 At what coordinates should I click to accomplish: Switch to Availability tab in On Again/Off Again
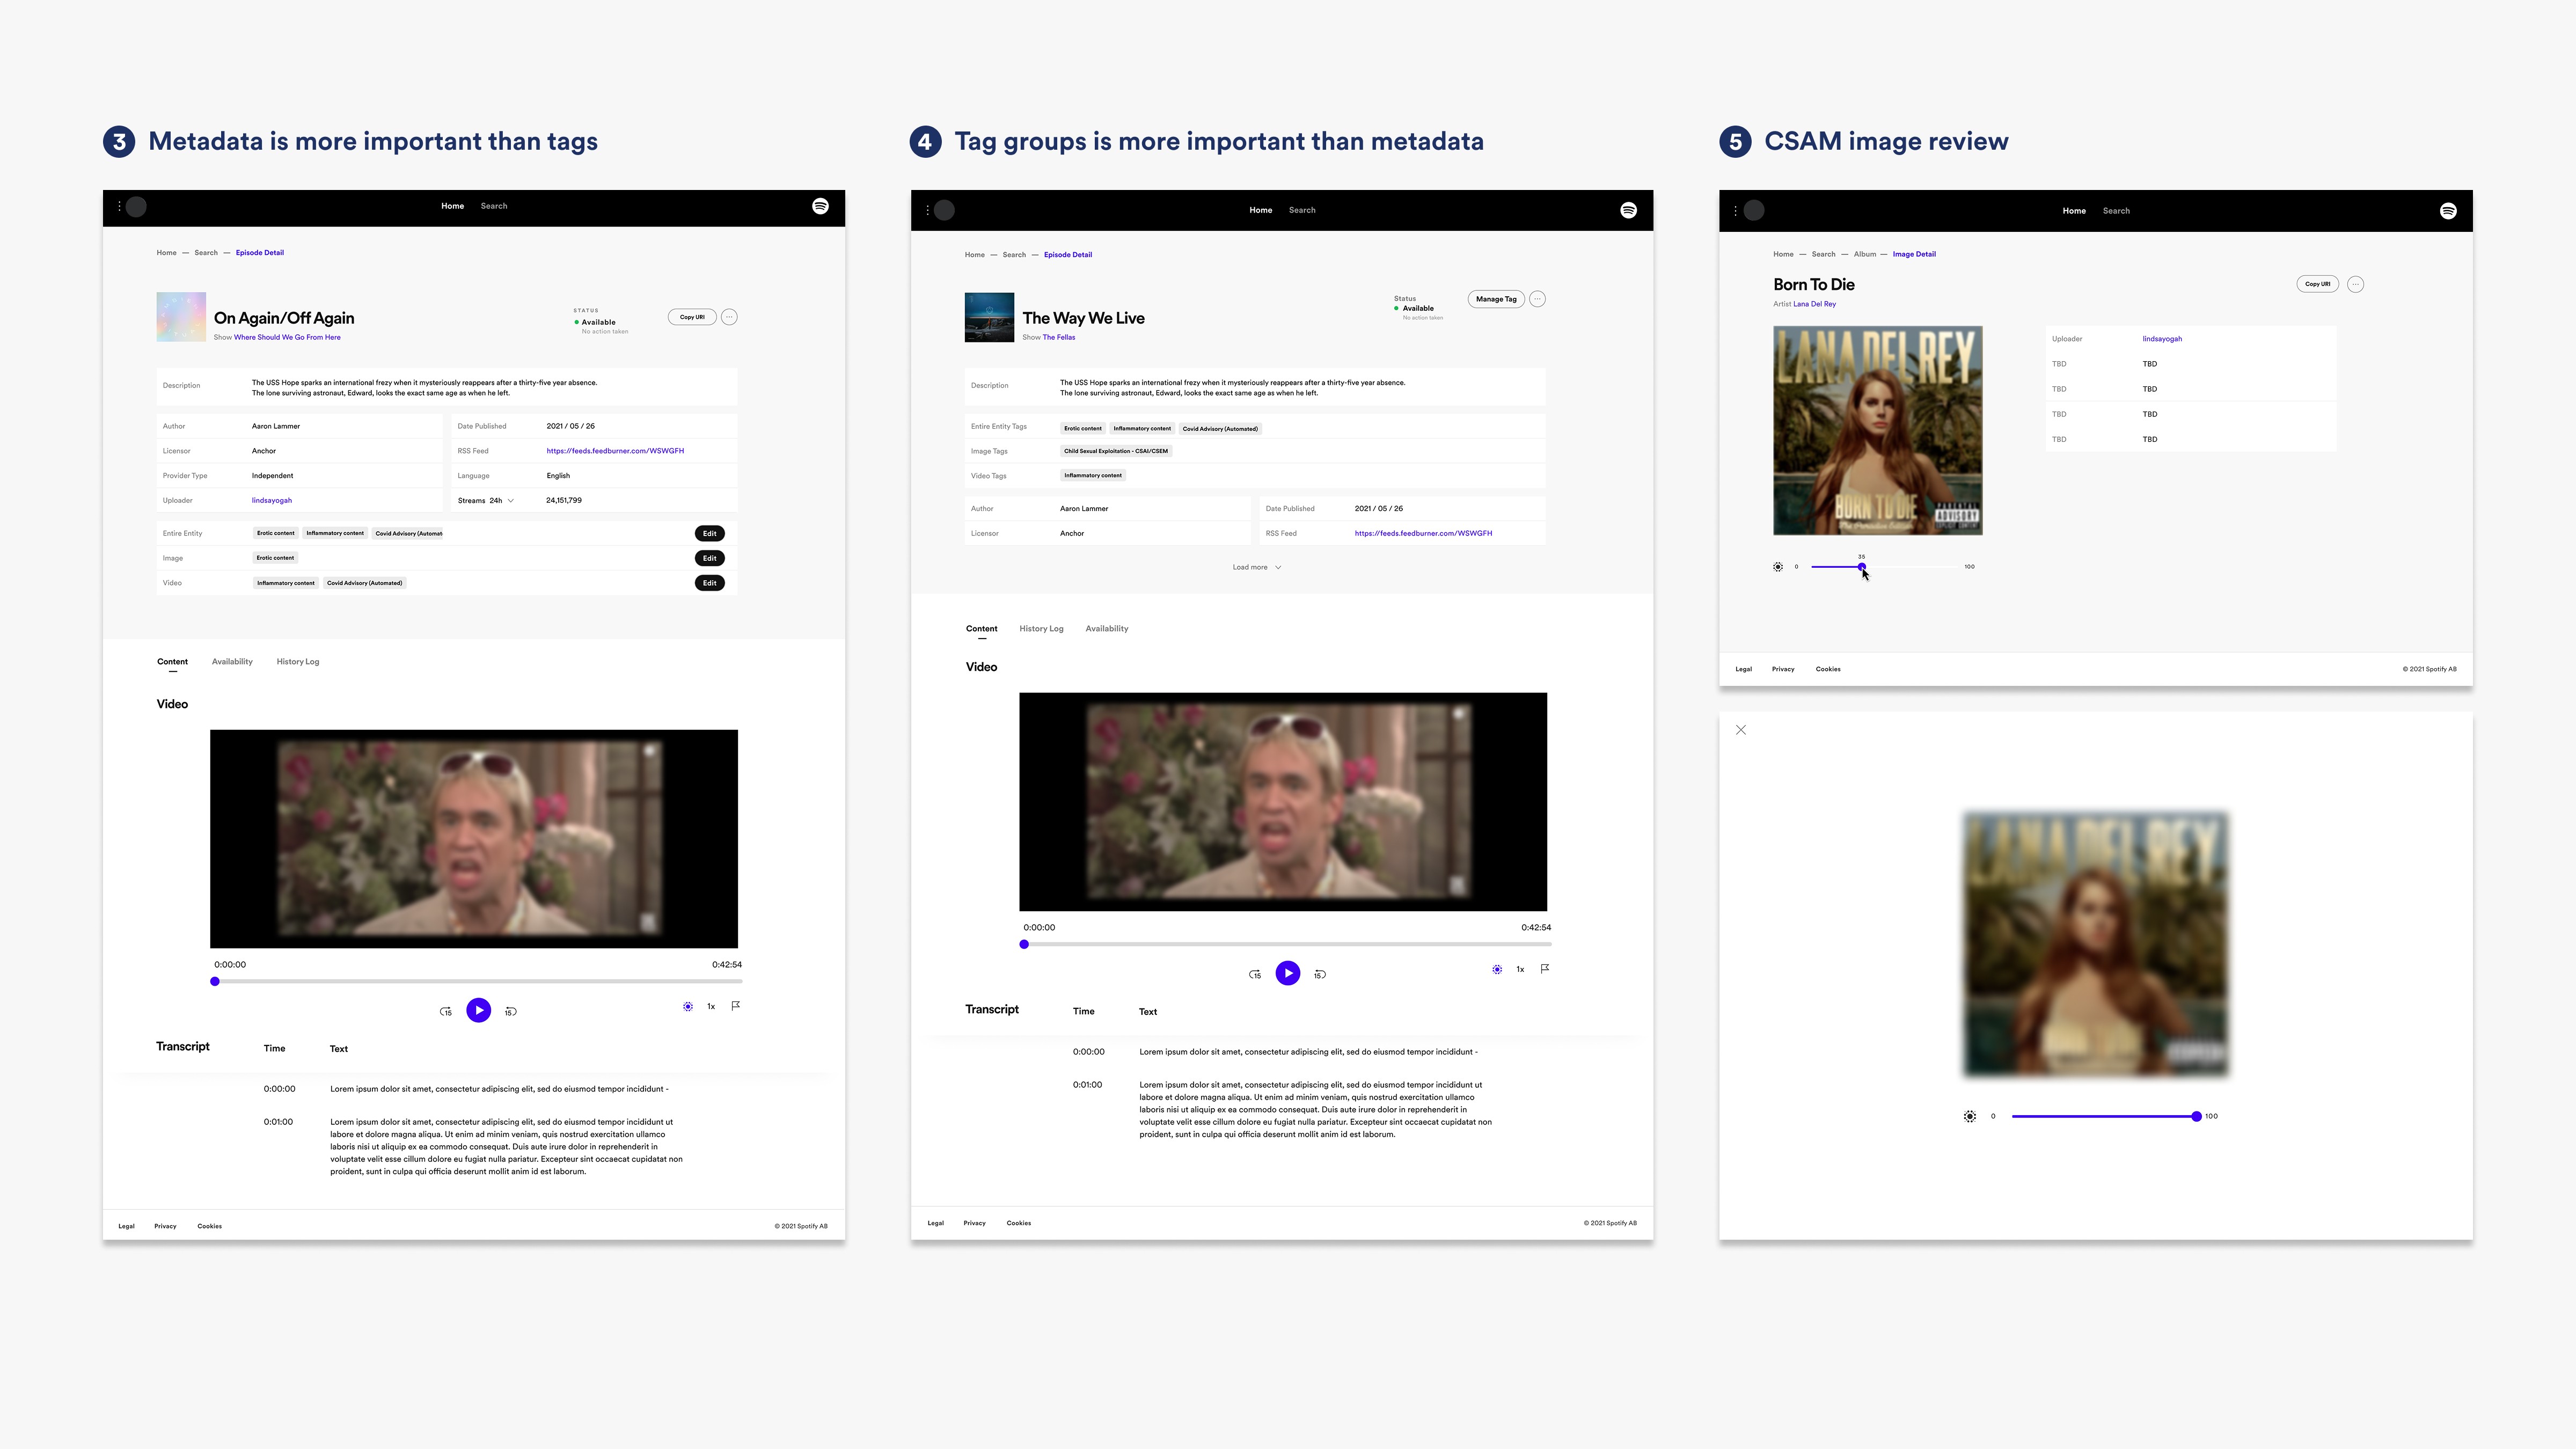pyautogui.click(x=232, y=662)
